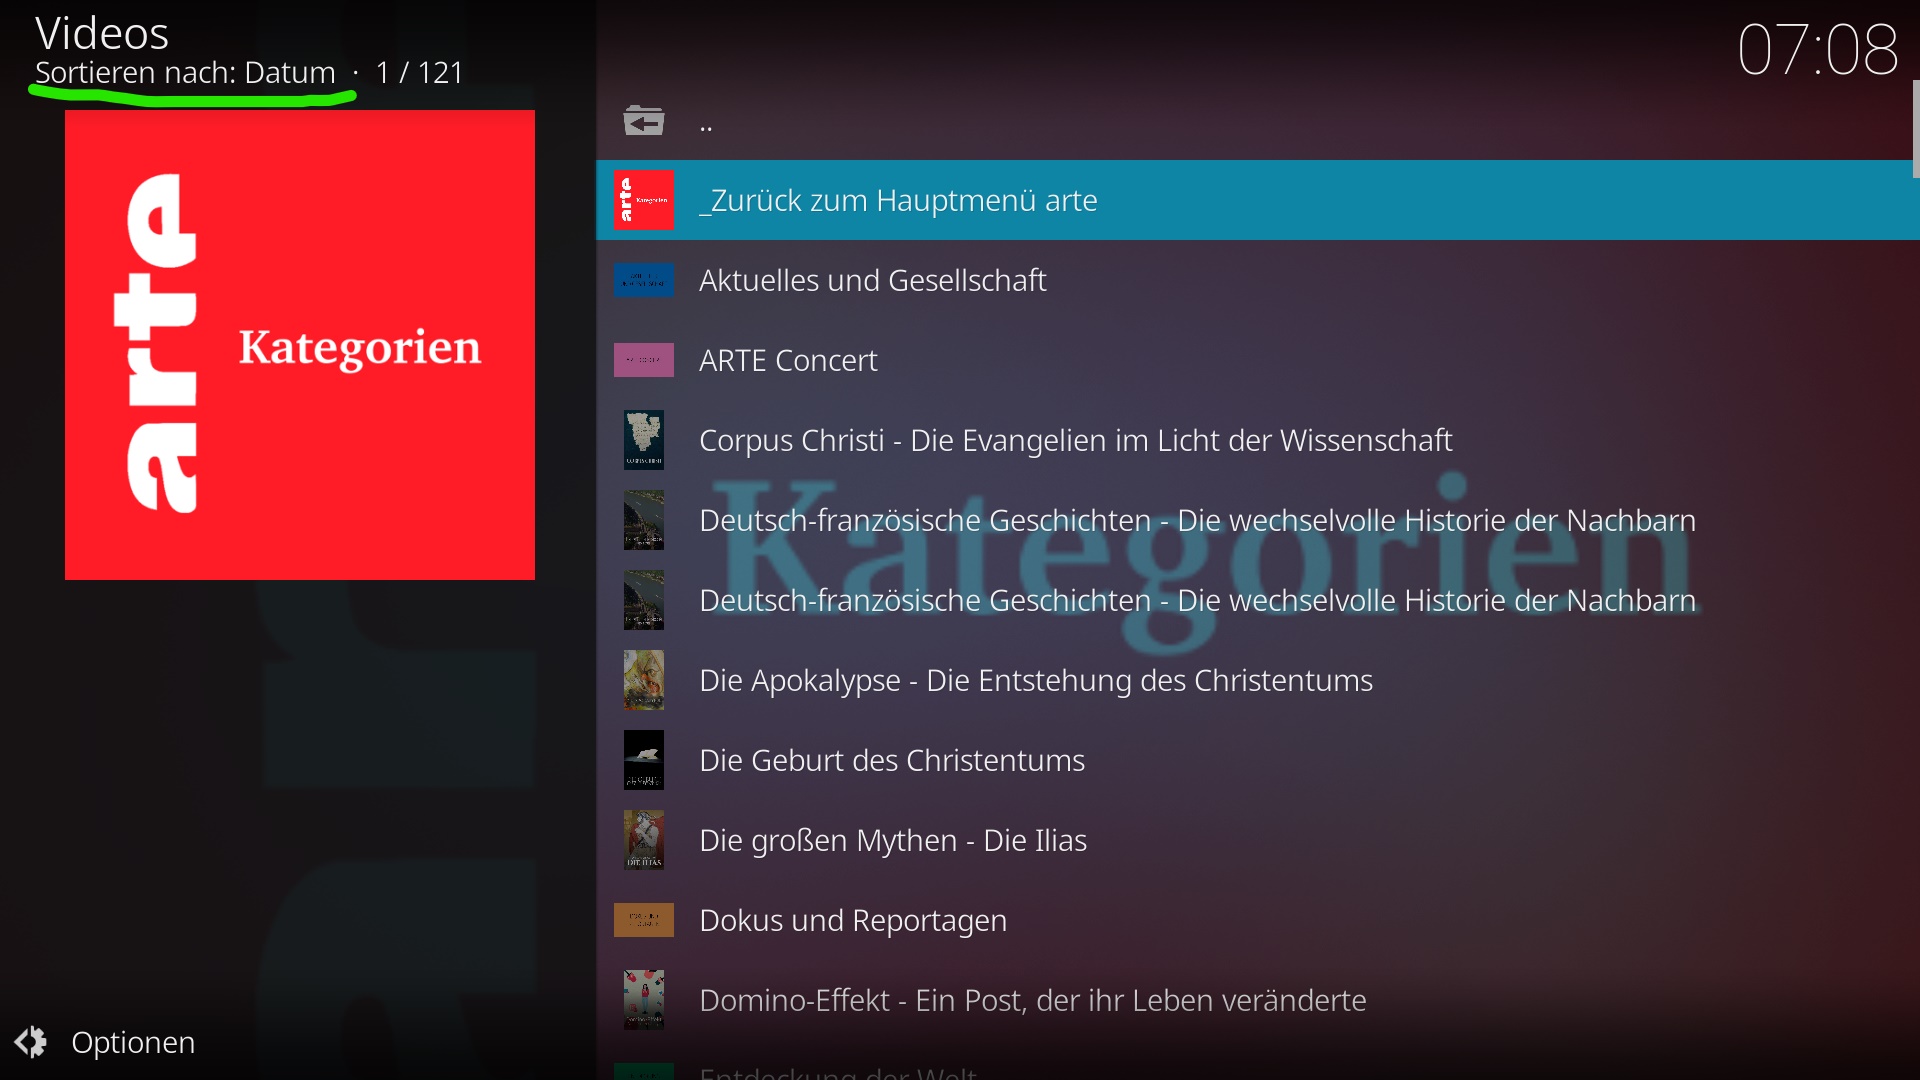Click the Domino-Effekt poster thumbnail
1920x1080 pixels.
(x=643, y=1000)
